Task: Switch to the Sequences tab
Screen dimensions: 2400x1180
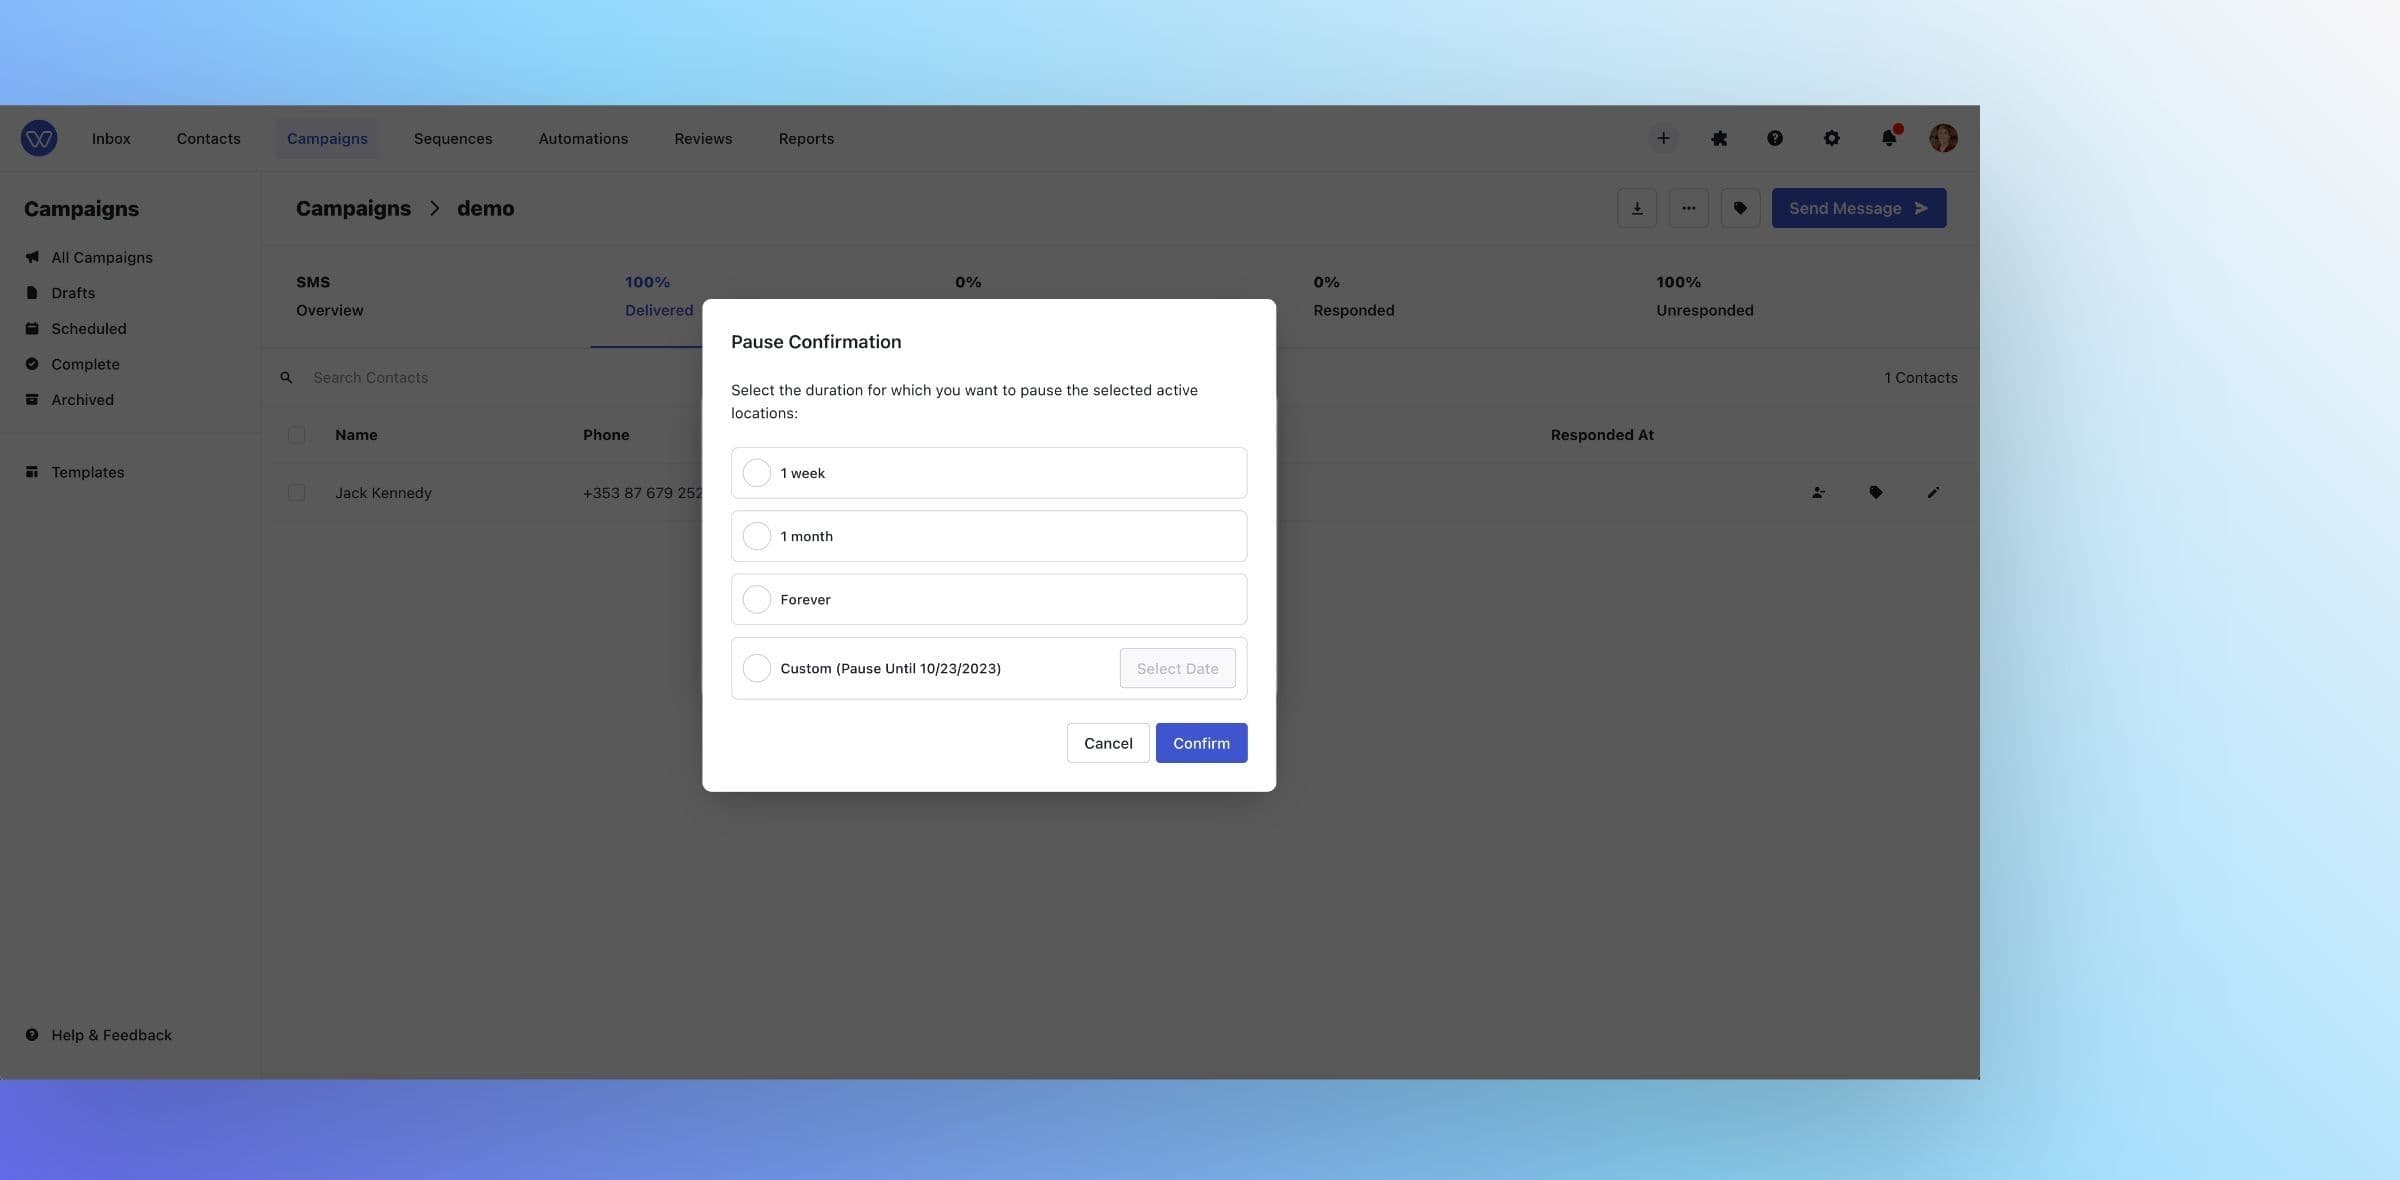Action: tap(452, 138)
